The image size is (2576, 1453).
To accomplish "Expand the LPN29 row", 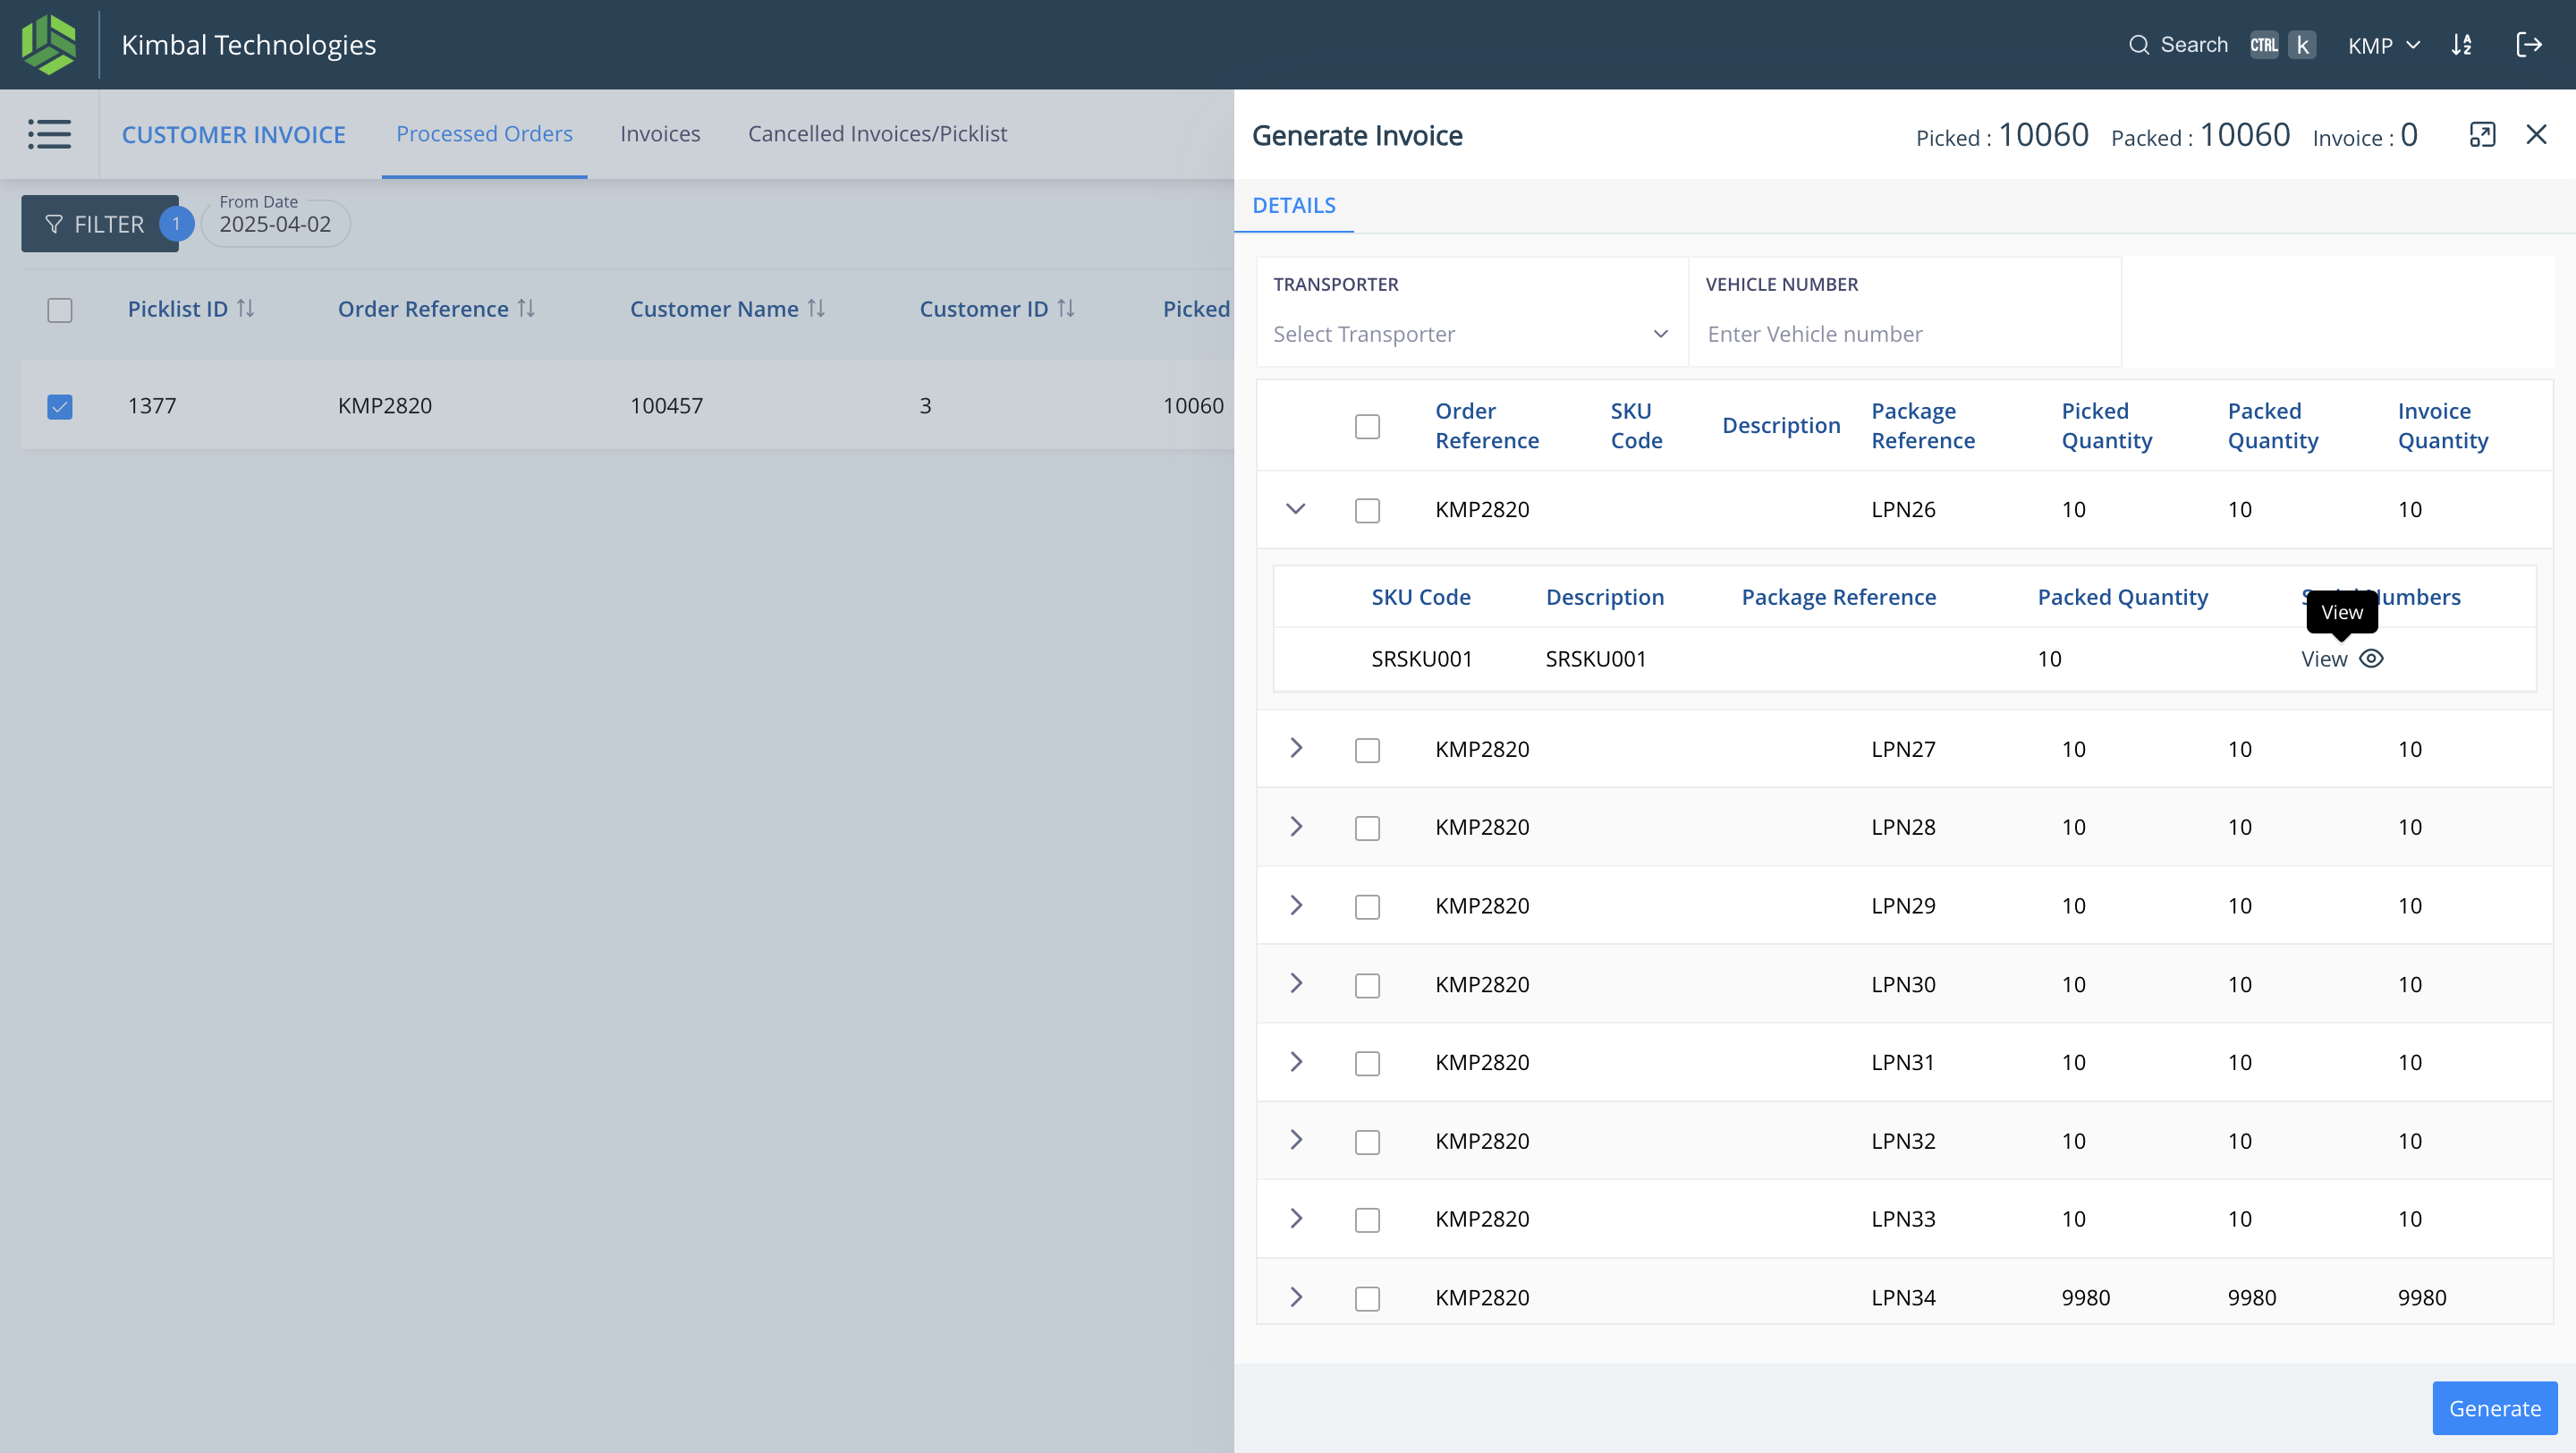I will [1296, 905].
